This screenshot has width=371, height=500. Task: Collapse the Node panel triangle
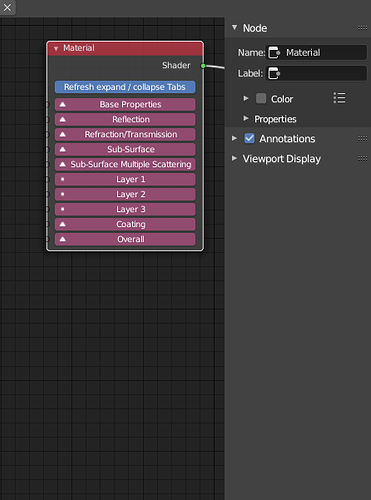(235, 27)
